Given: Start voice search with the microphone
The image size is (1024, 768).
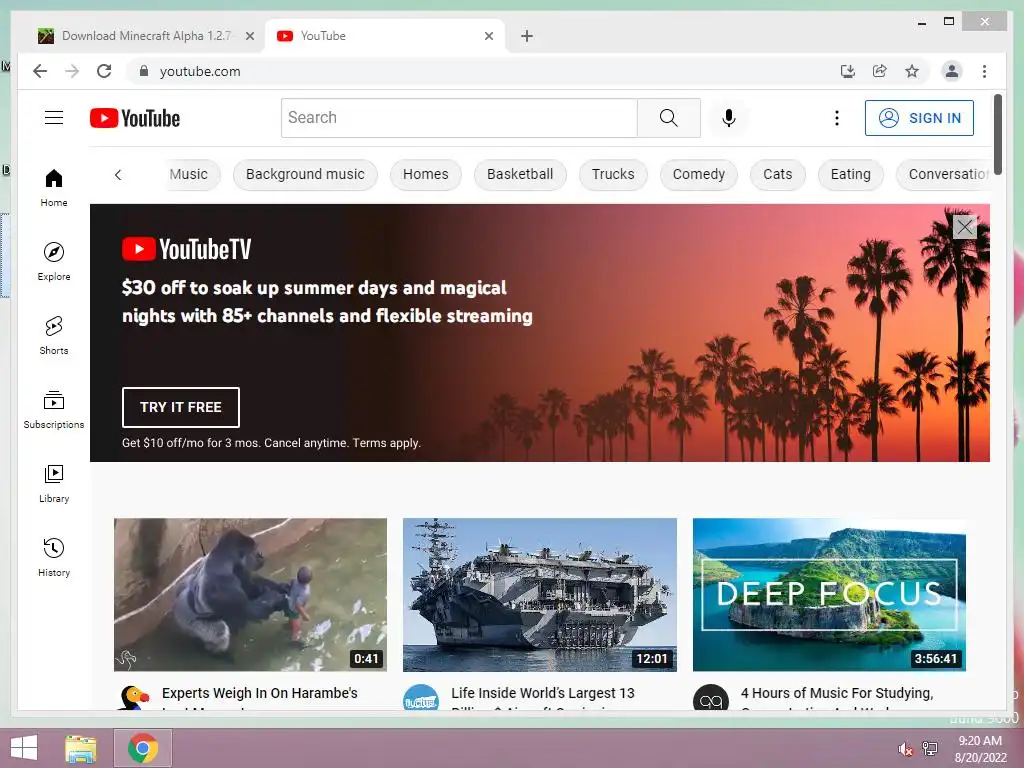Looking at the screenshot, I should tap(729, 118).
